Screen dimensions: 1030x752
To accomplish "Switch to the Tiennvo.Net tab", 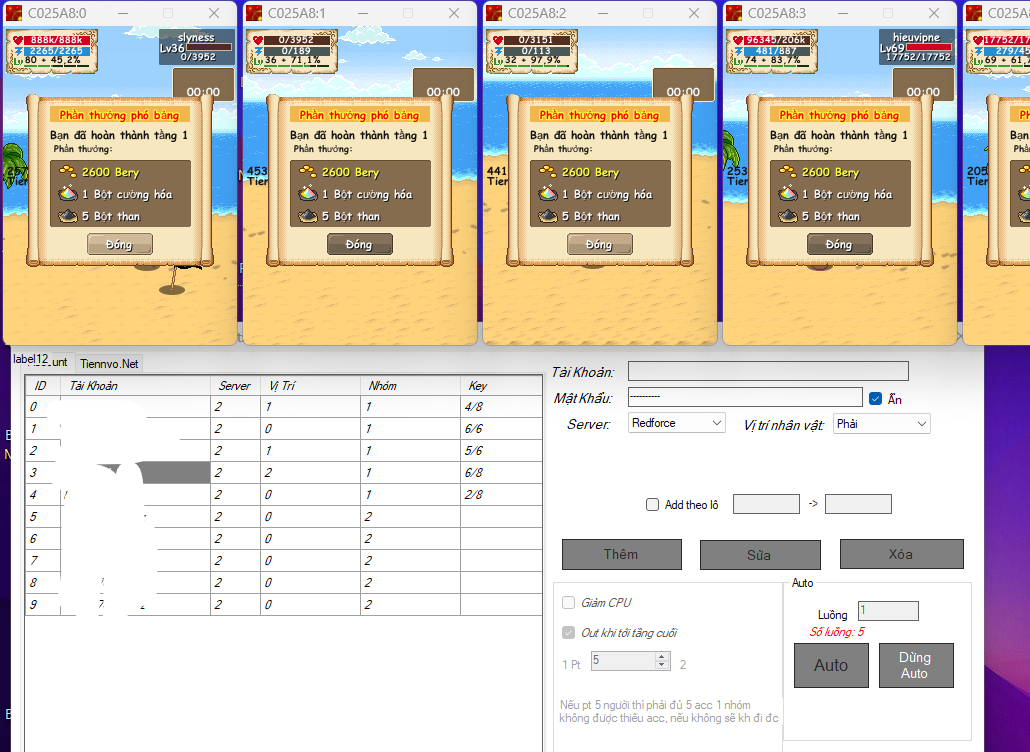I will (109, 363).
